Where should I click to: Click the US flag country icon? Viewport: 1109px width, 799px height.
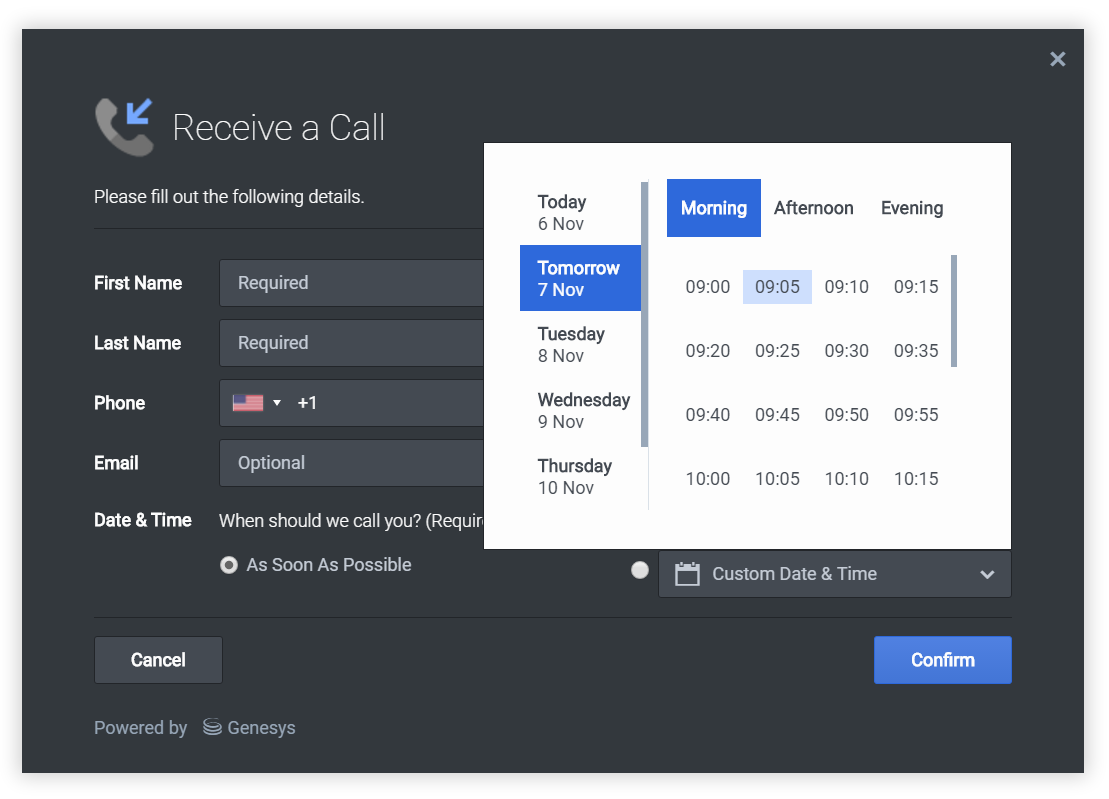pos(247,403)
